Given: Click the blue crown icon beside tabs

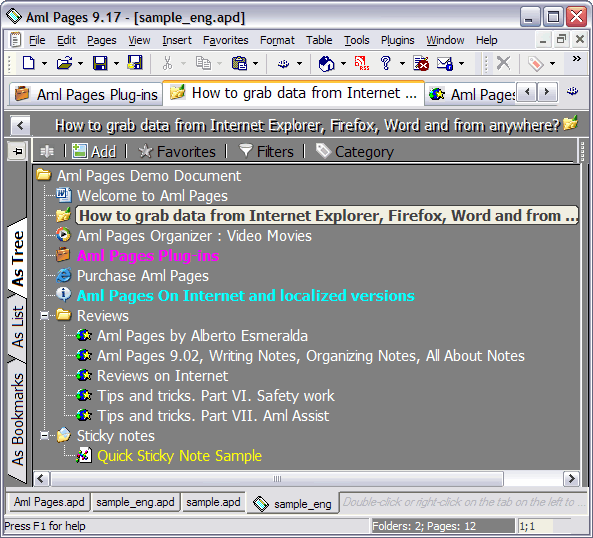Looking at the screenshot, I should pos(573,91).
